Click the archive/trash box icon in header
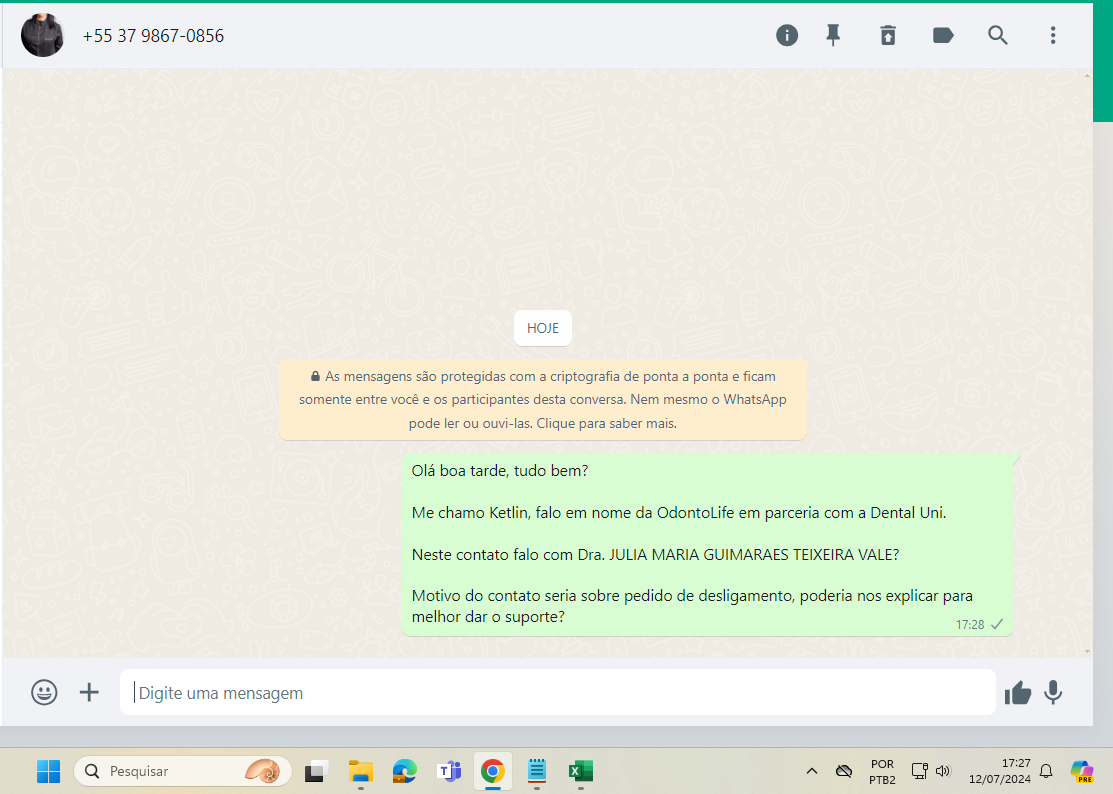Viewport: 1113px width, 794px height. click(888, 35)
